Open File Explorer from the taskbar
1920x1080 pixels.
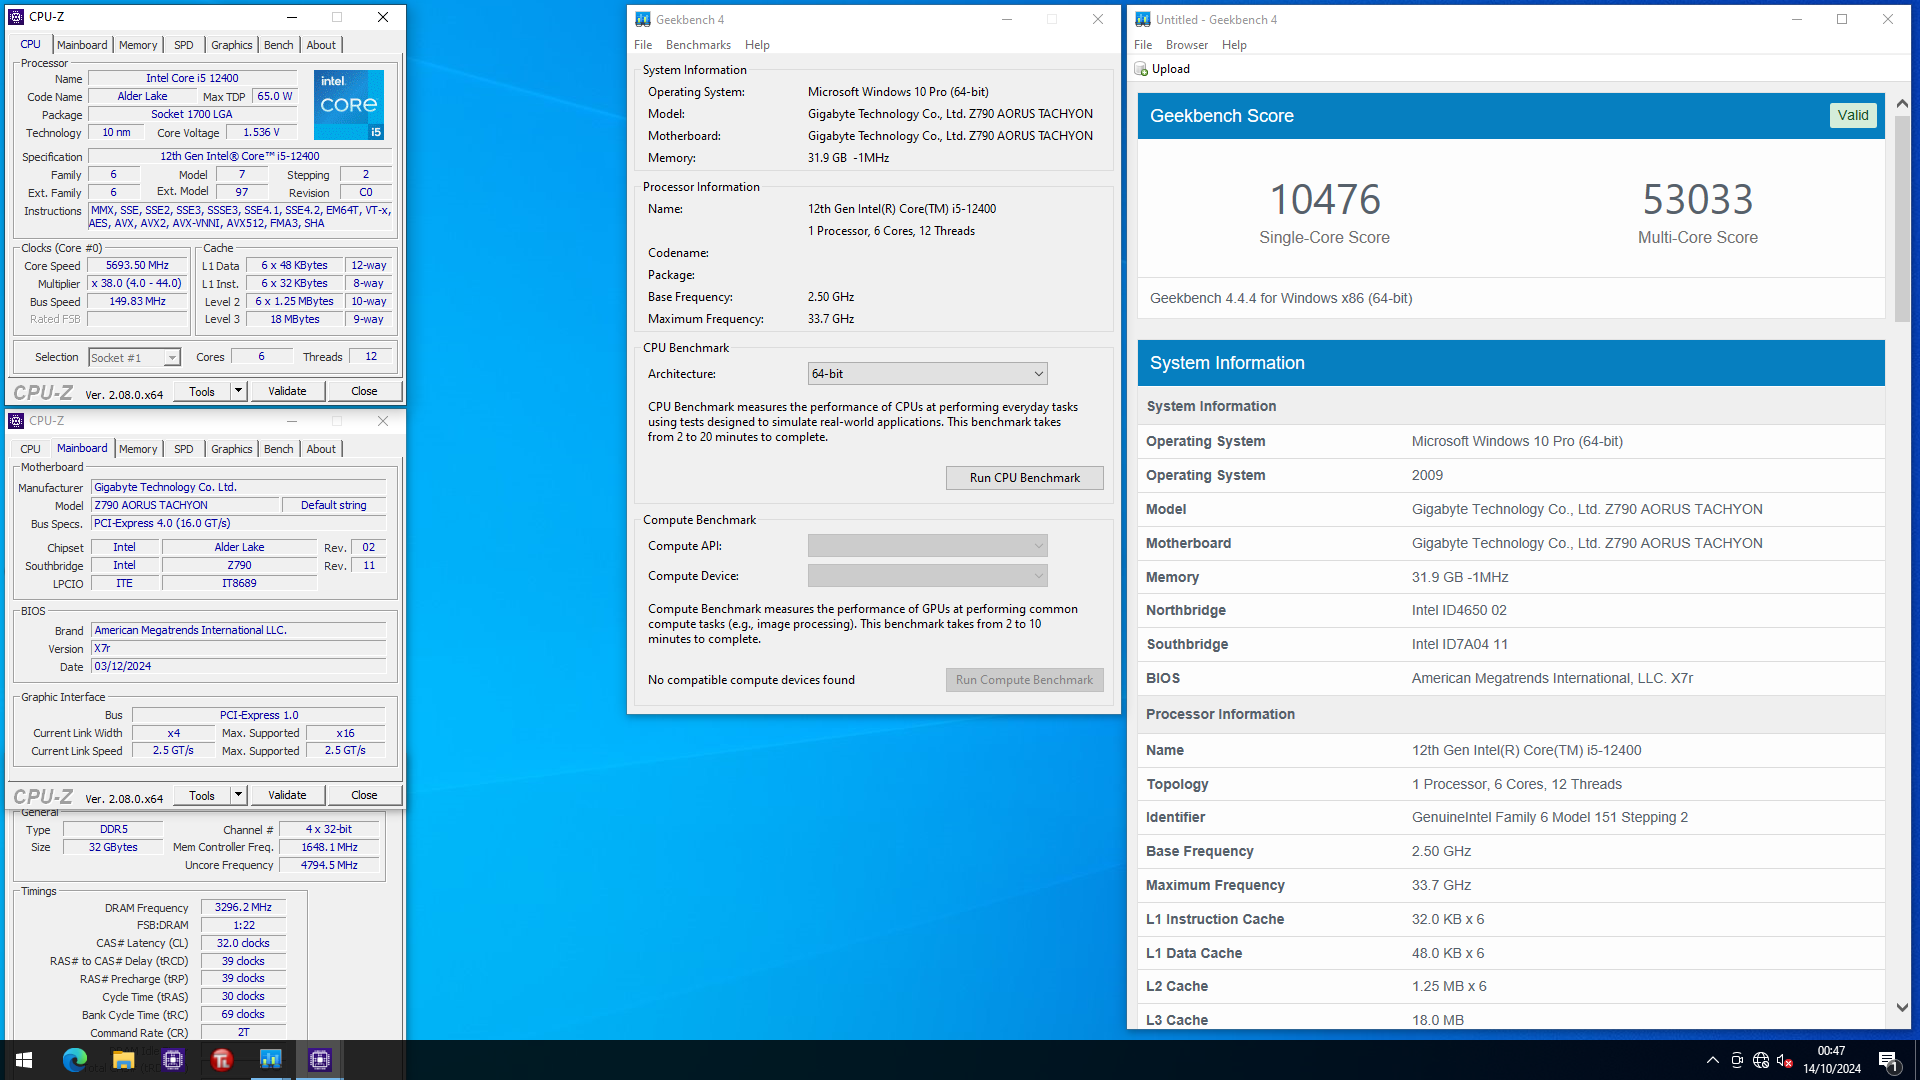click(123, 1060)
